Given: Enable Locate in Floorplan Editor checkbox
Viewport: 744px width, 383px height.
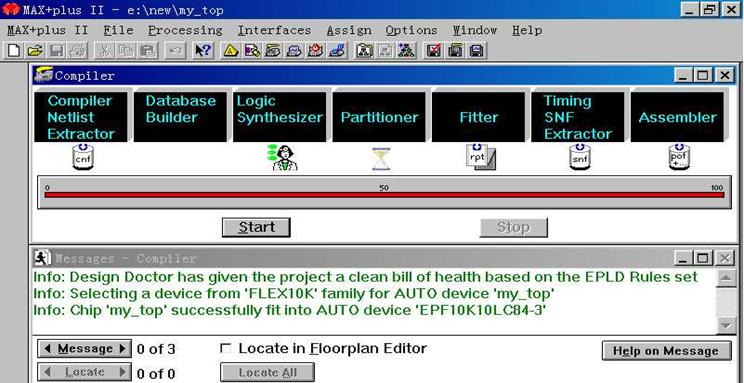Looking at the screenshot, I should tap(226, 349).
